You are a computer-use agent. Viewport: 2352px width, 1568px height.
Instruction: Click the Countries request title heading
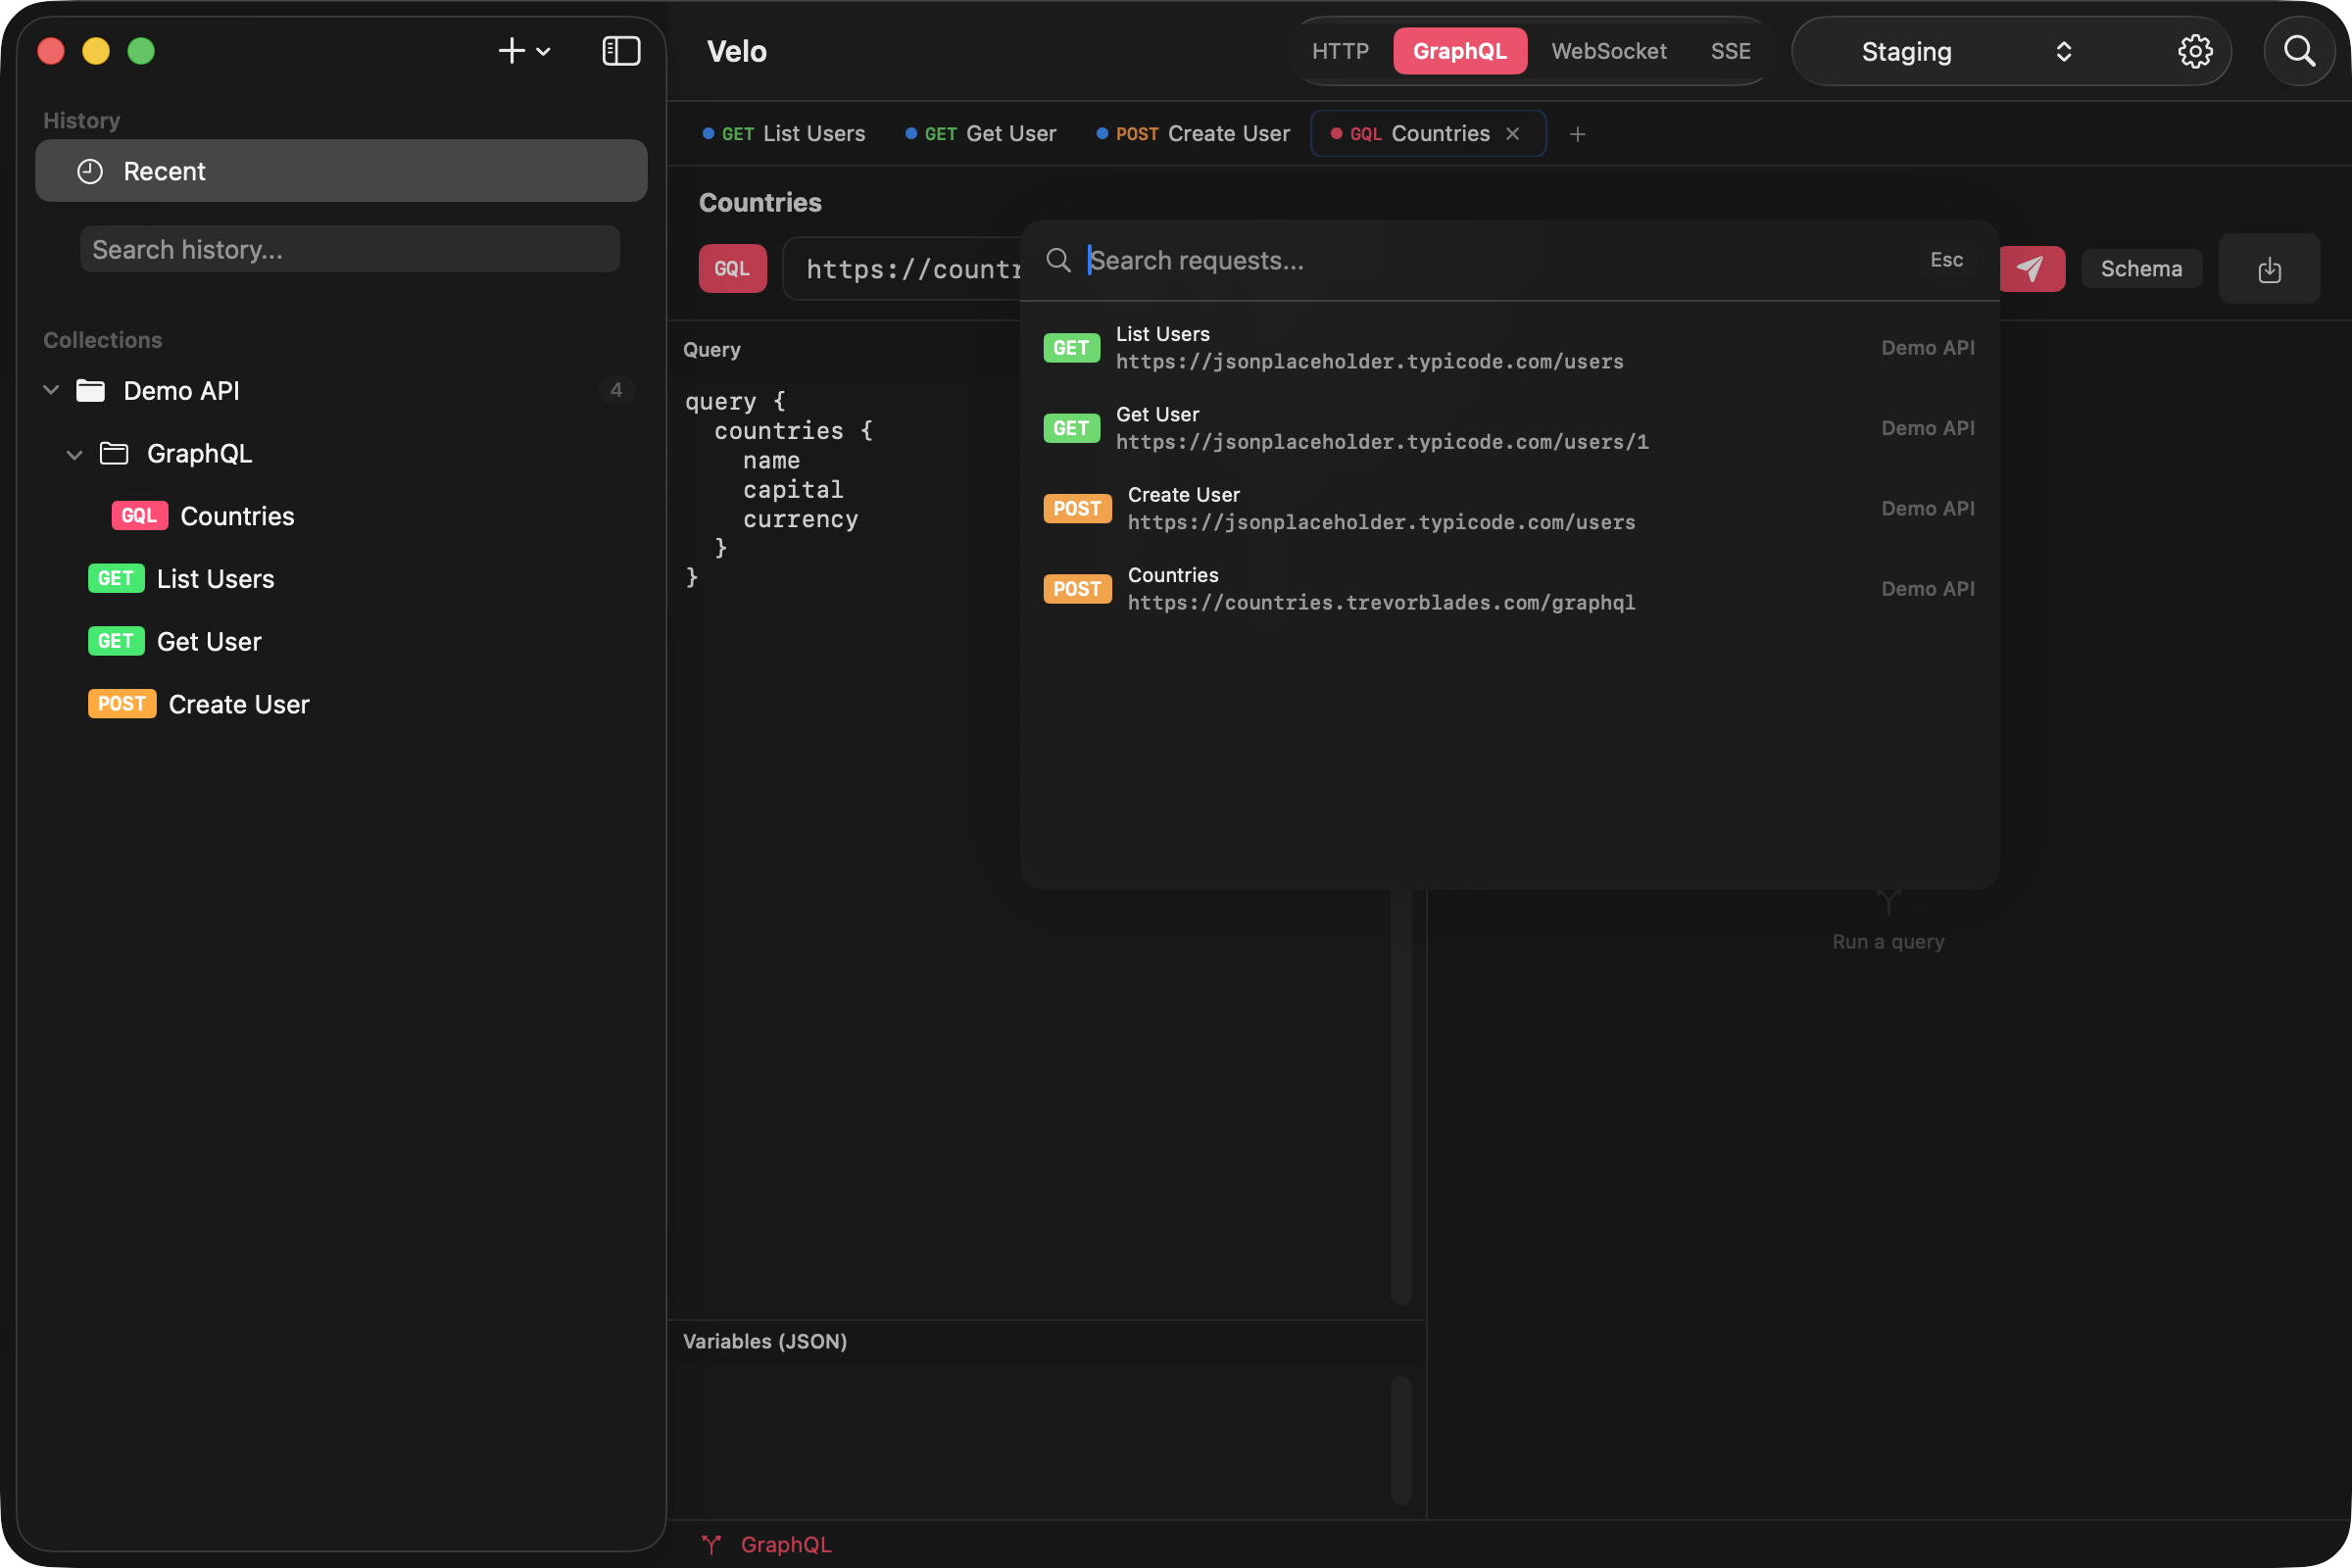pos(760,203)
